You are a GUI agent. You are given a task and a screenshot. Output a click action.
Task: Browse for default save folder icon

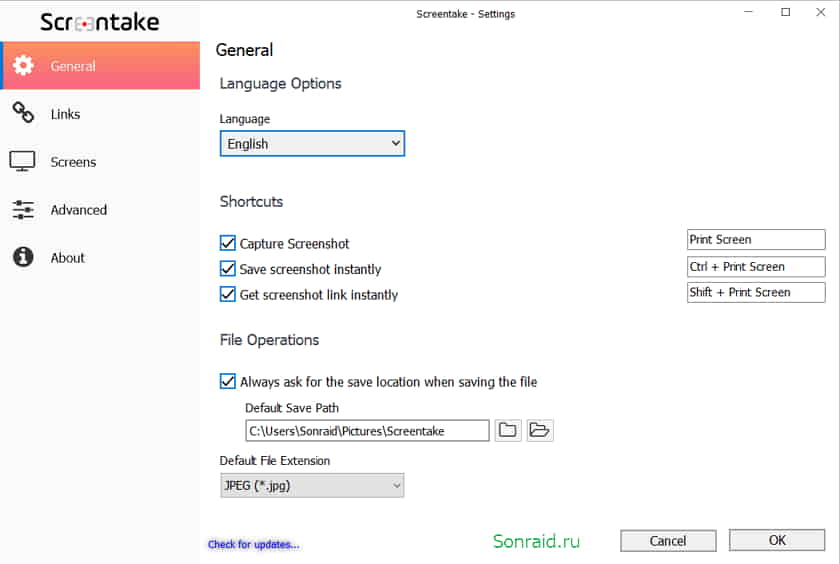coord(508,430)
